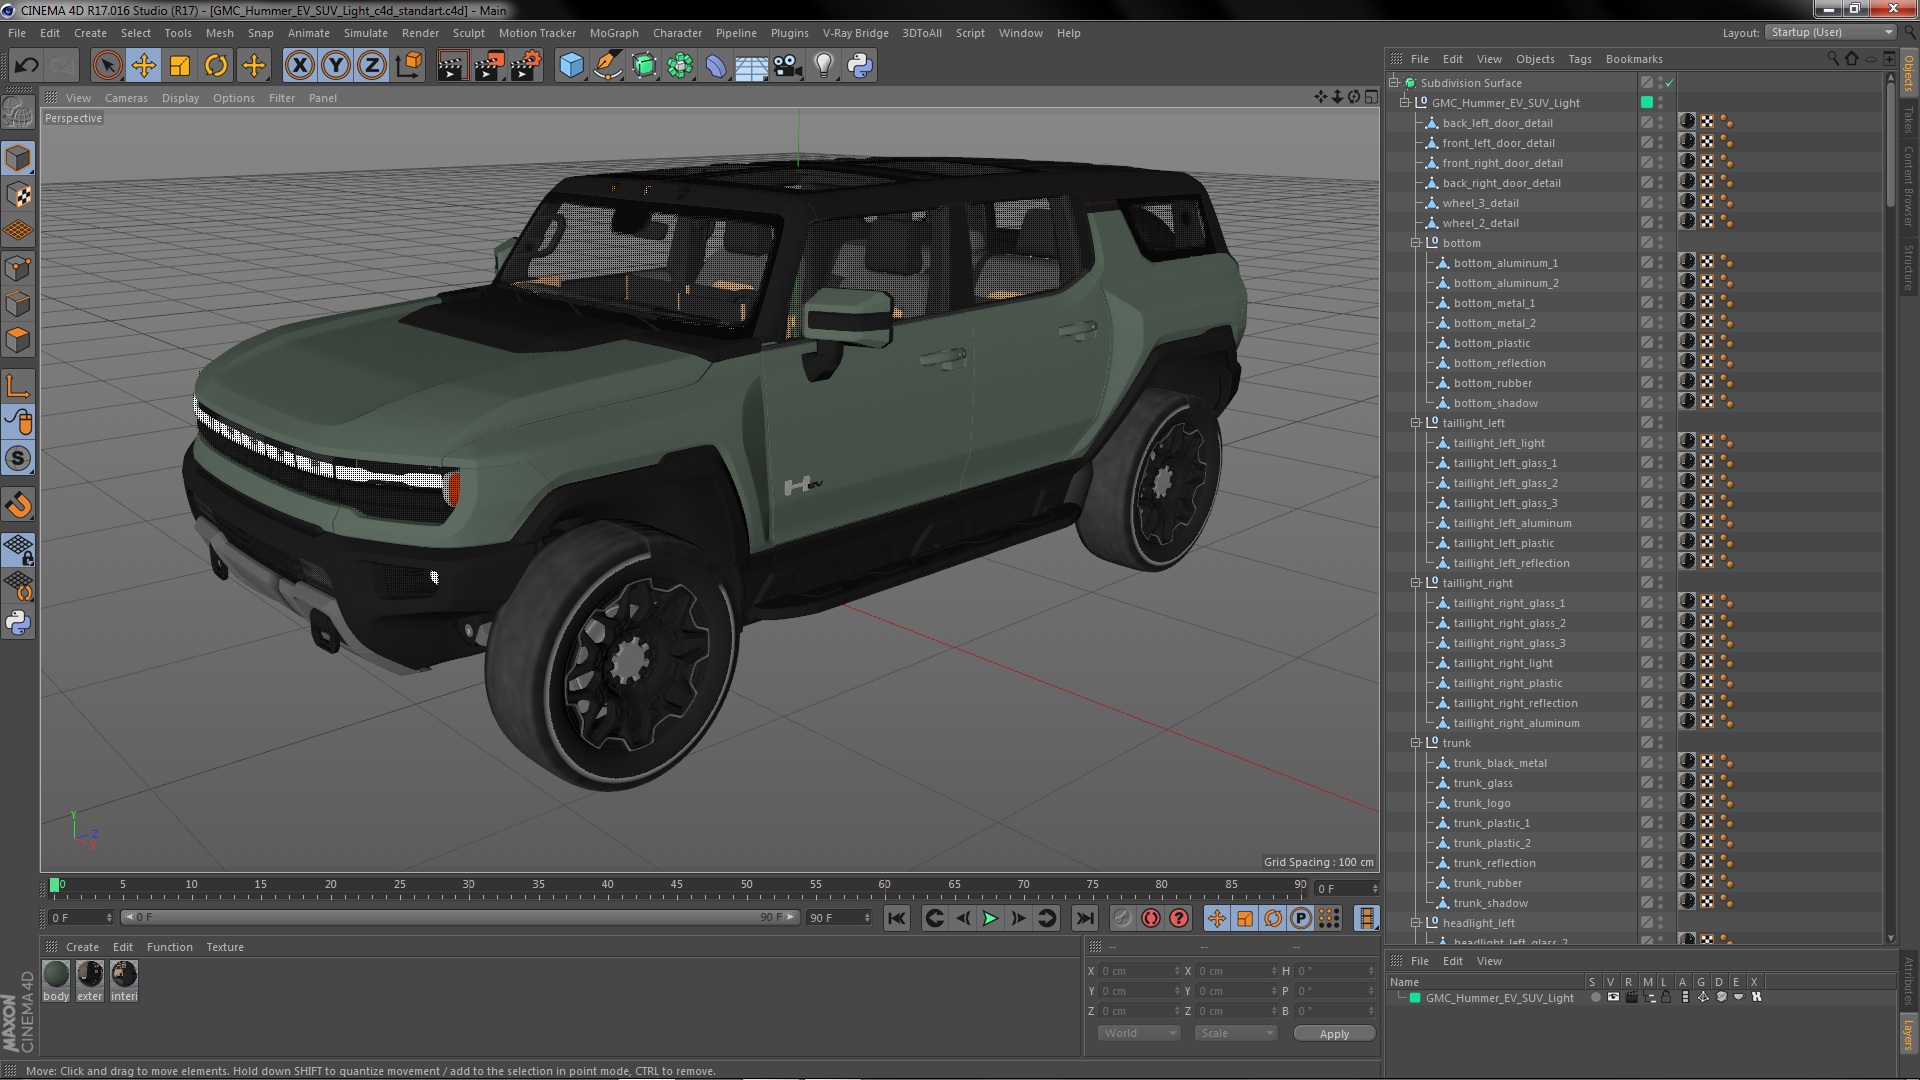Open the MoGraph menu
The image size is (1920, 1080).
[x=614, y=33]
